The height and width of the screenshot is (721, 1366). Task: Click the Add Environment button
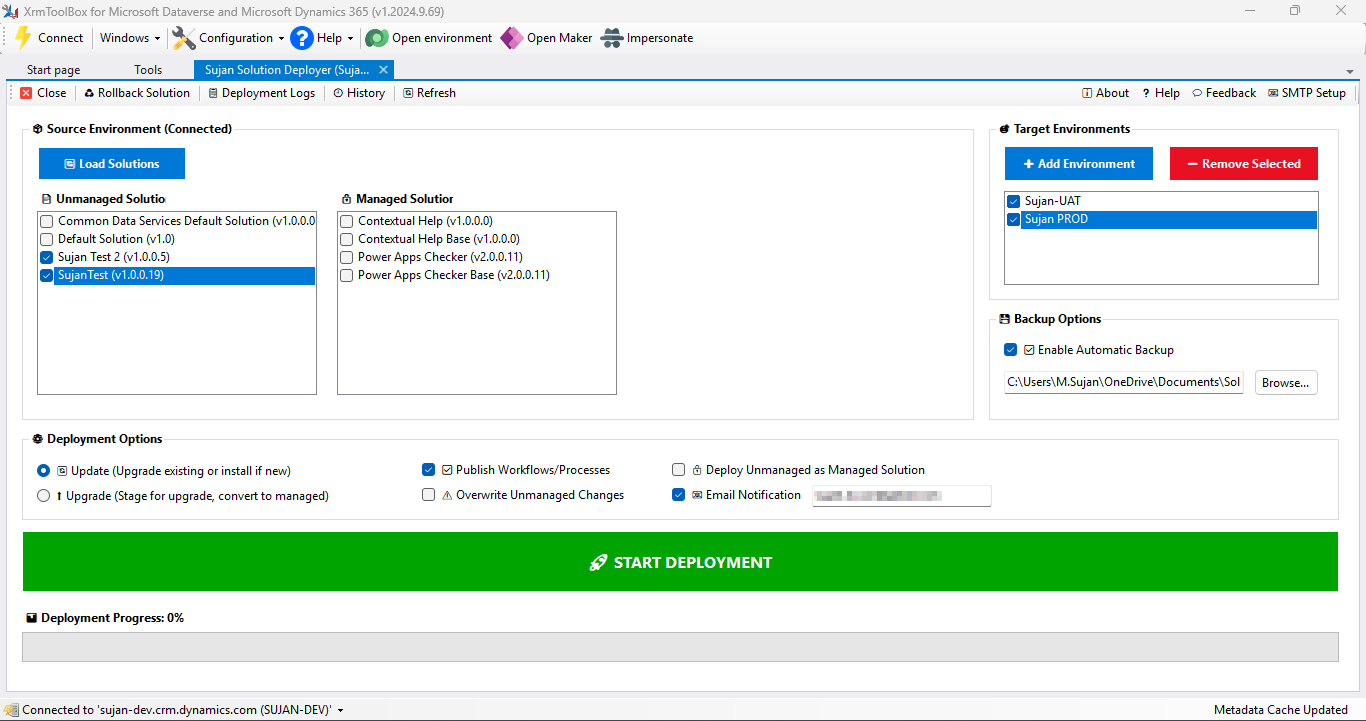click(x=1079, y=164)
